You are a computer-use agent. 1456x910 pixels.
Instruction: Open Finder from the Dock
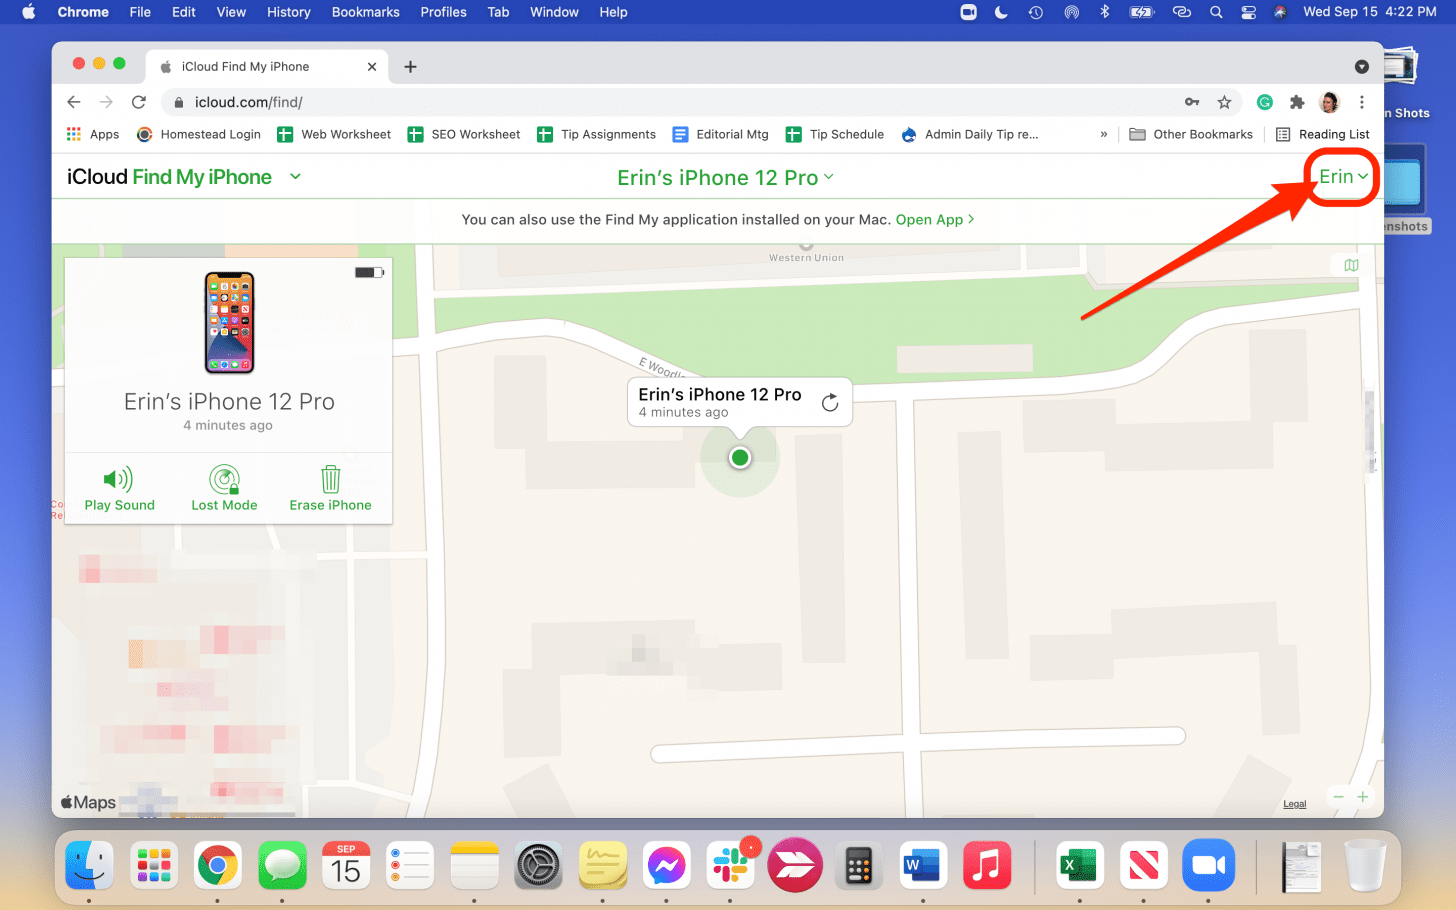90,865
